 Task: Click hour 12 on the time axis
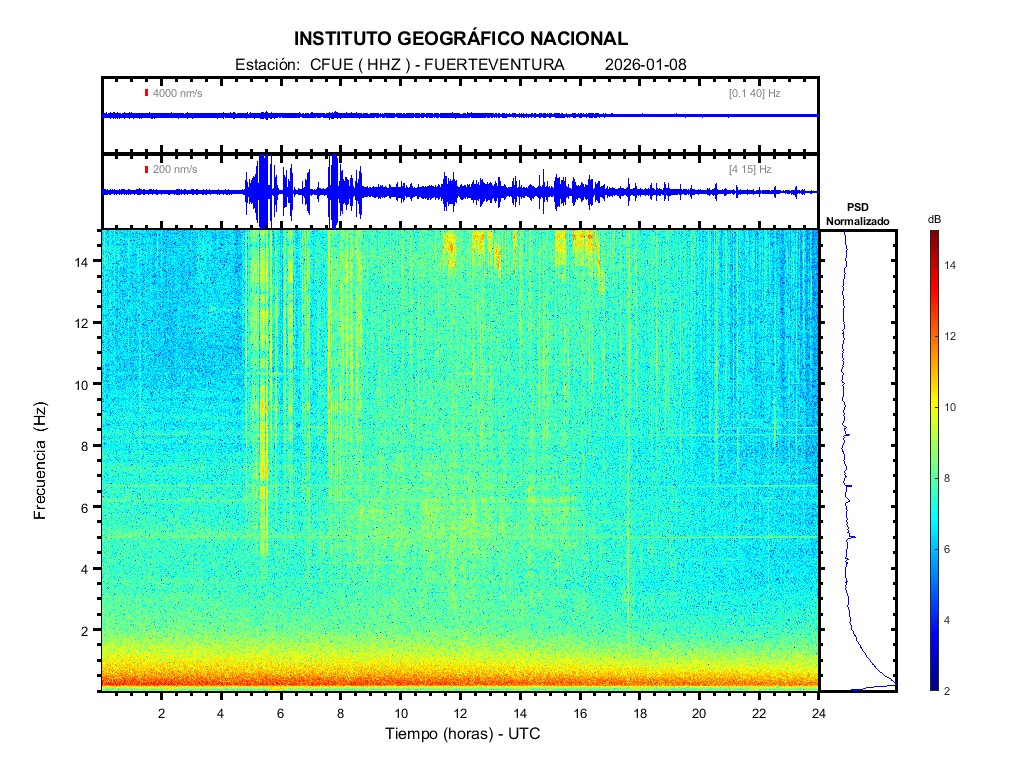coord(460,713)
